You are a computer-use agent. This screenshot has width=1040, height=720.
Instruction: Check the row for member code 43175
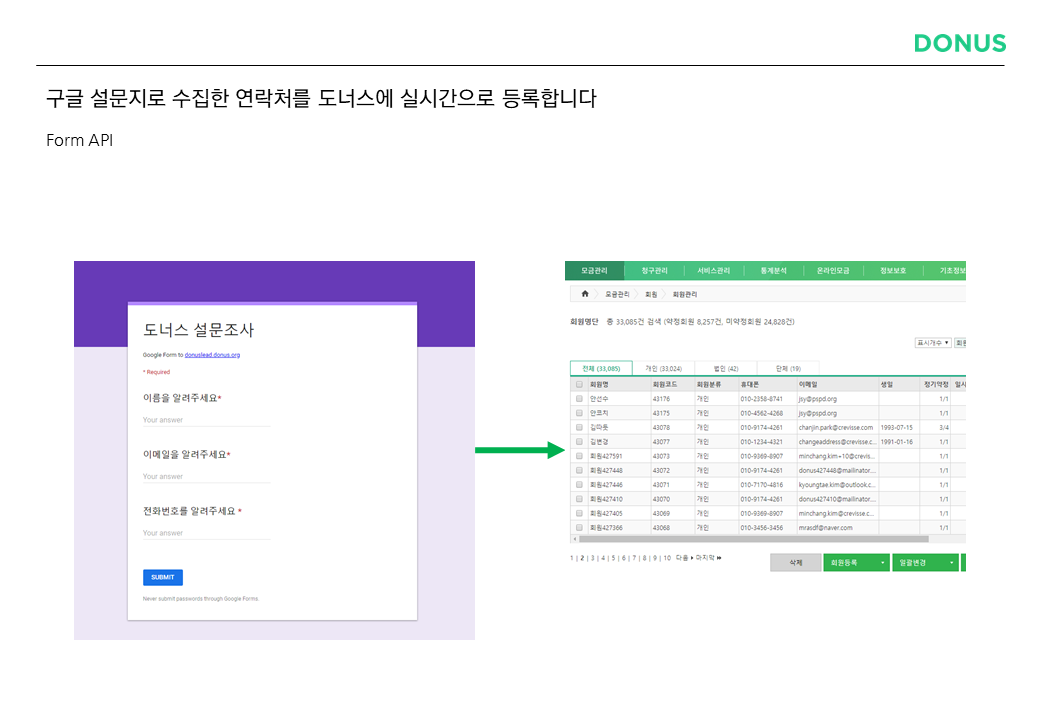click(x=579, y=413)
